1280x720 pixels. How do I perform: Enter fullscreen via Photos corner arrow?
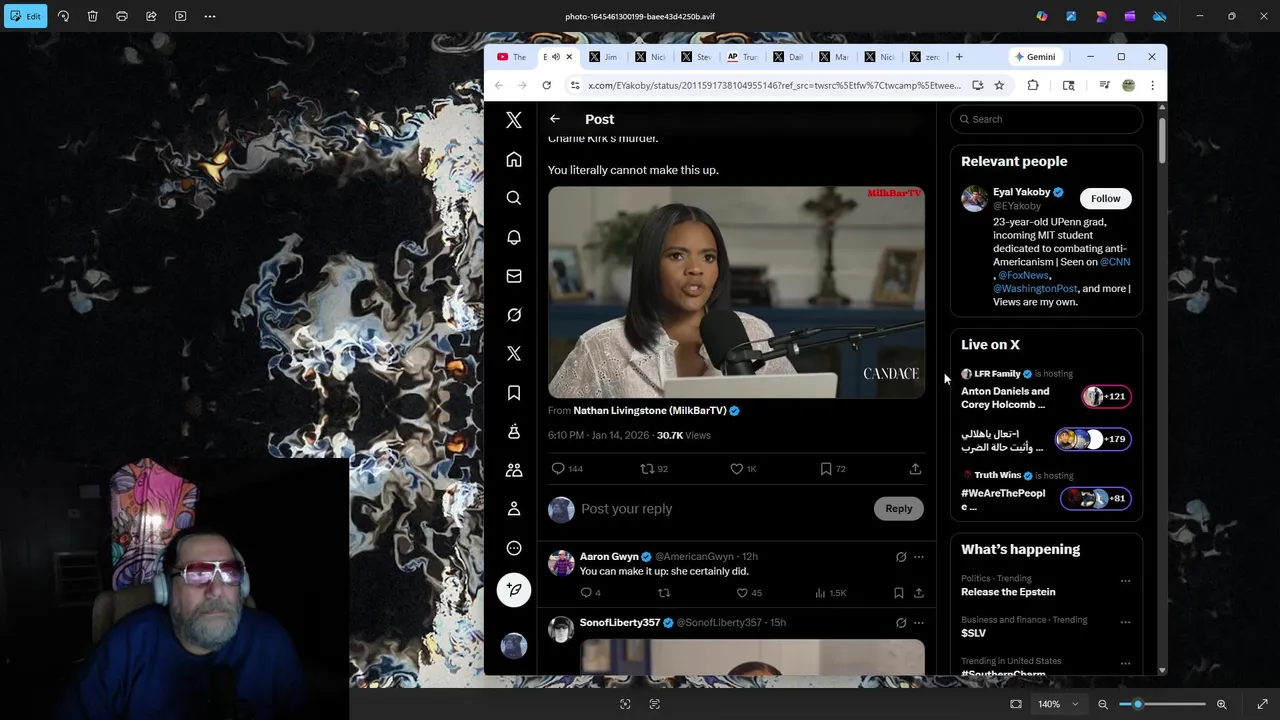[1262, 704]
